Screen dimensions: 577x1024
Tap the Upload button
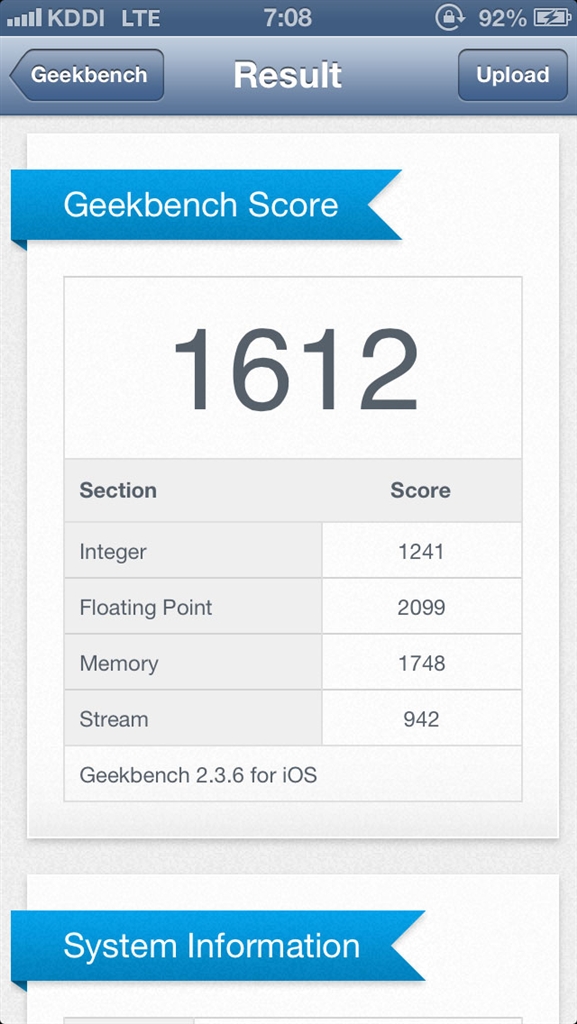512,75
